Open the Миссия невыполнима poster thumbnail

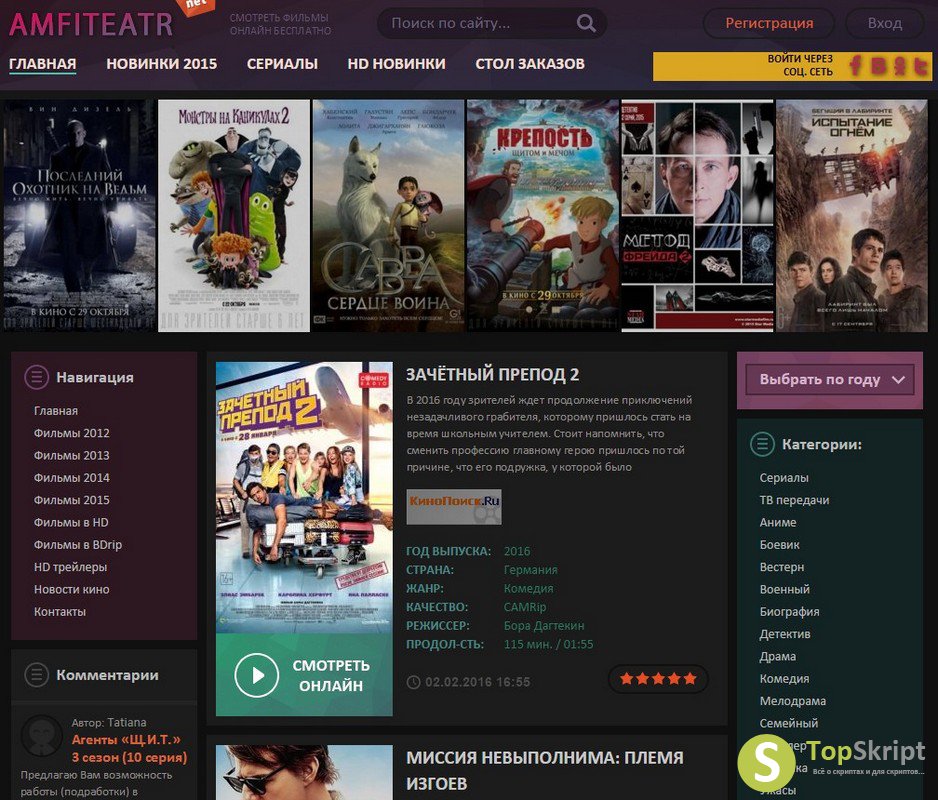(x=304, y=772)
